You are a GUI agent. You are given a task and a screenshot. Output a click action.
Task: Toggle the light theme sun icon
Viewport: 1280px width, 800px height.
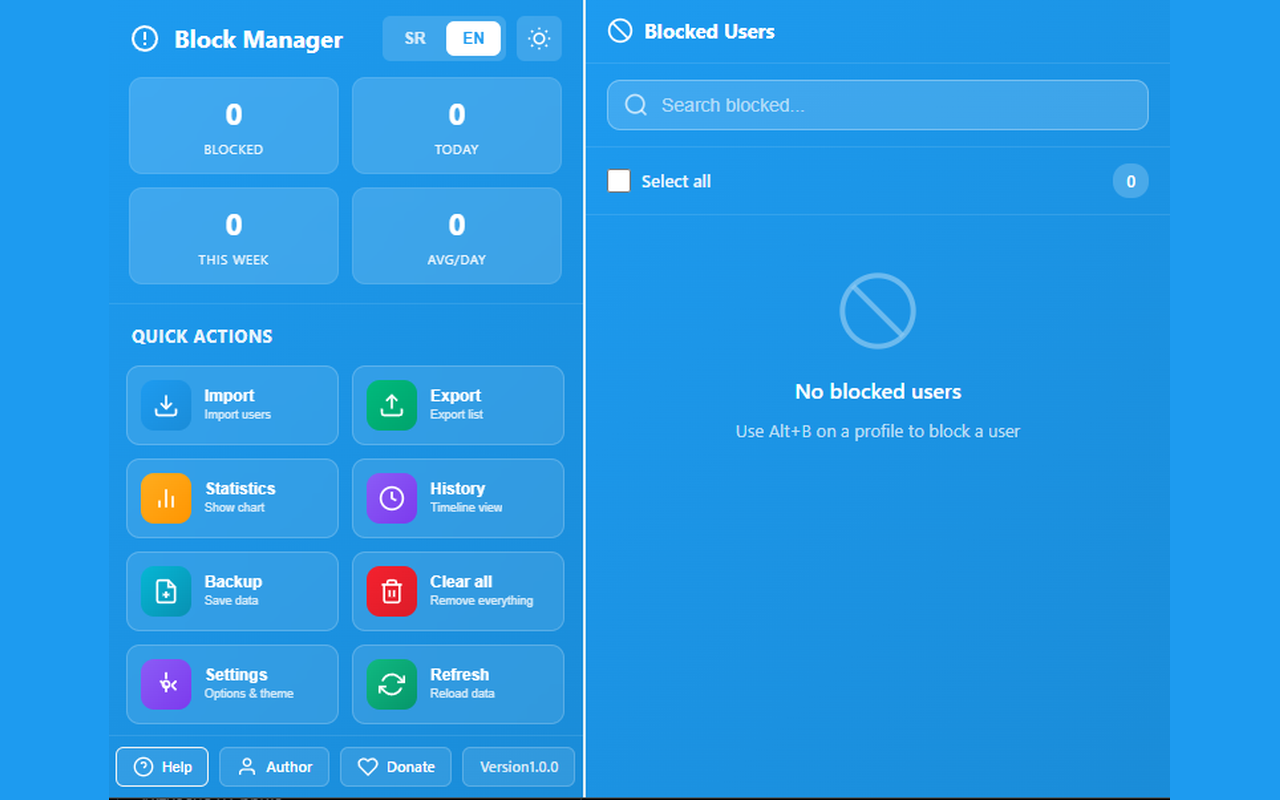pyautogui.click(x=539, y=38)
